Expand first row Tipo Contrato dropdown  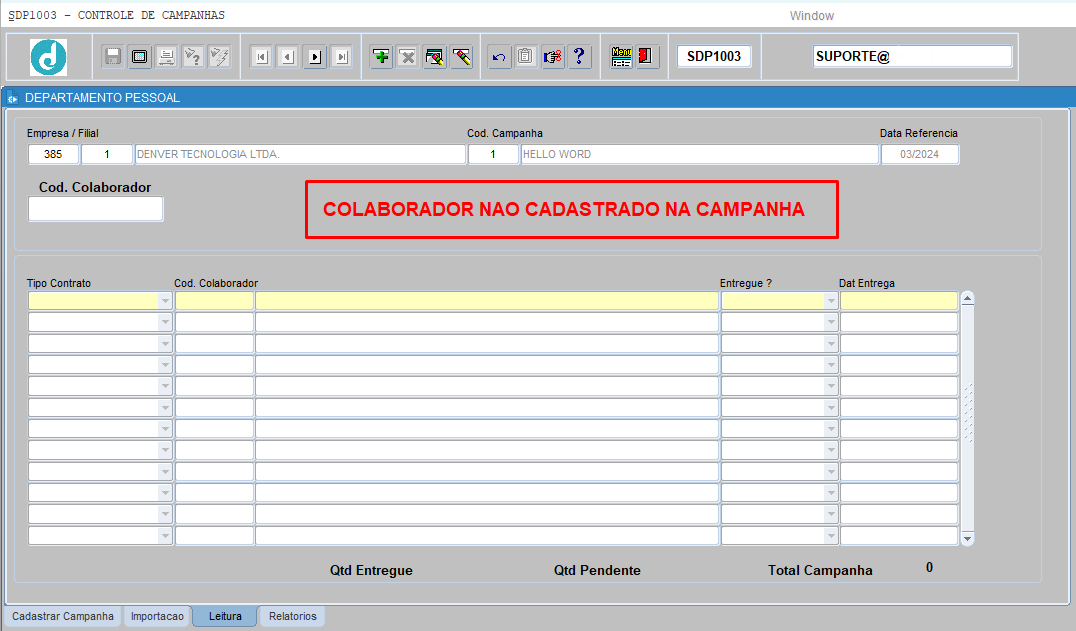pyautogui.click(x=165, y=301)
